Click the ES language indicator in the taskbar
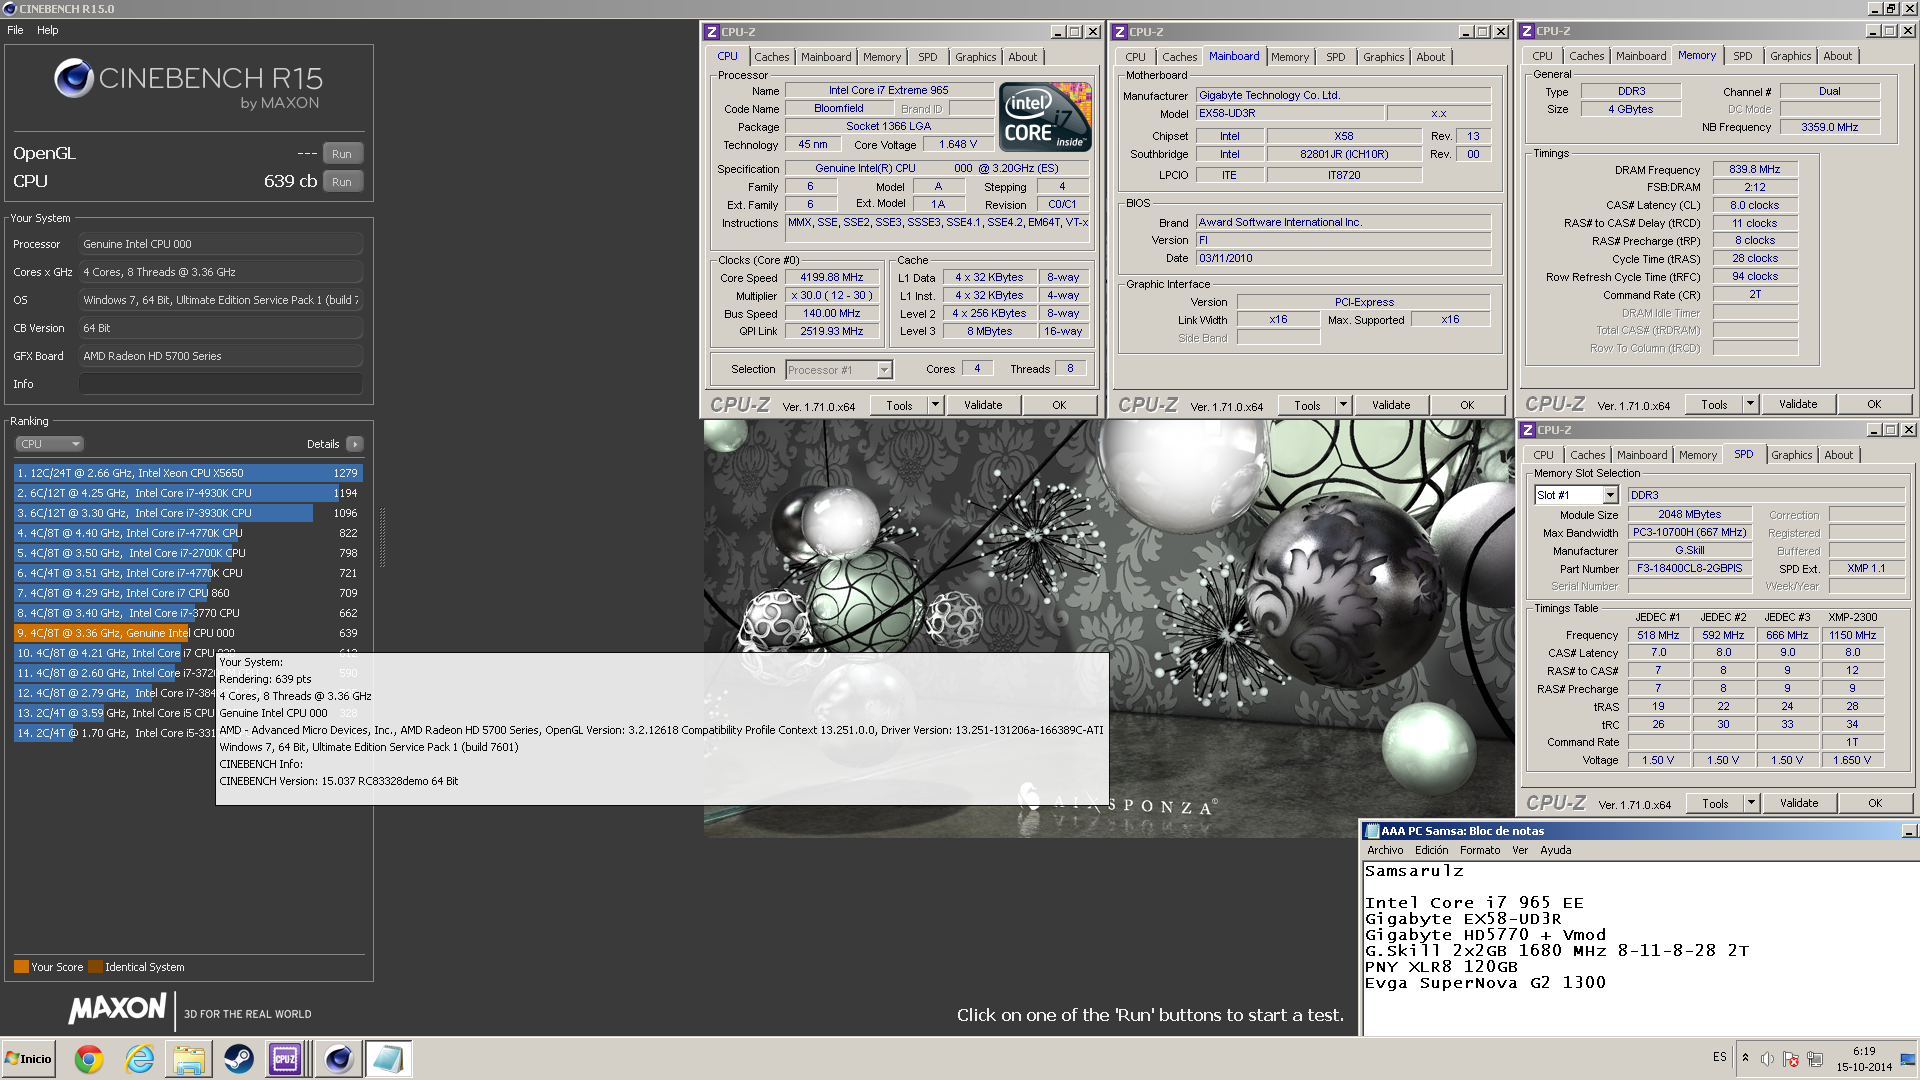Viewport: 1920px width, 1080px height. click(x=1719, y=1057)
